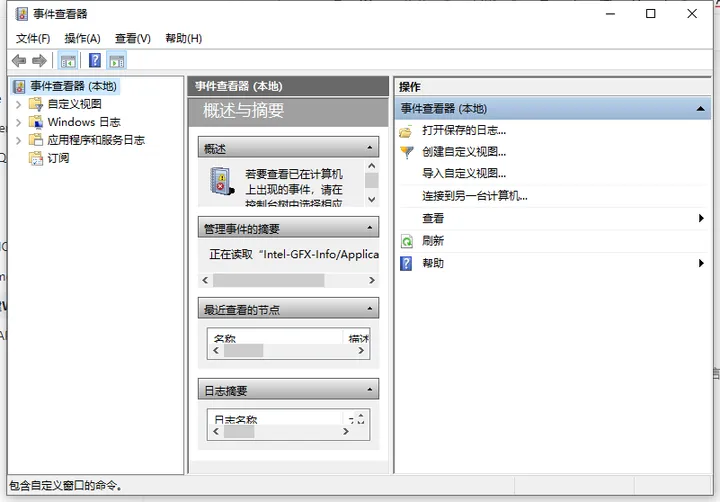Toggle the show/hide console tree toolbar icon
The image size is (720, 502).
pyautogui.click(x=68, y=61)
